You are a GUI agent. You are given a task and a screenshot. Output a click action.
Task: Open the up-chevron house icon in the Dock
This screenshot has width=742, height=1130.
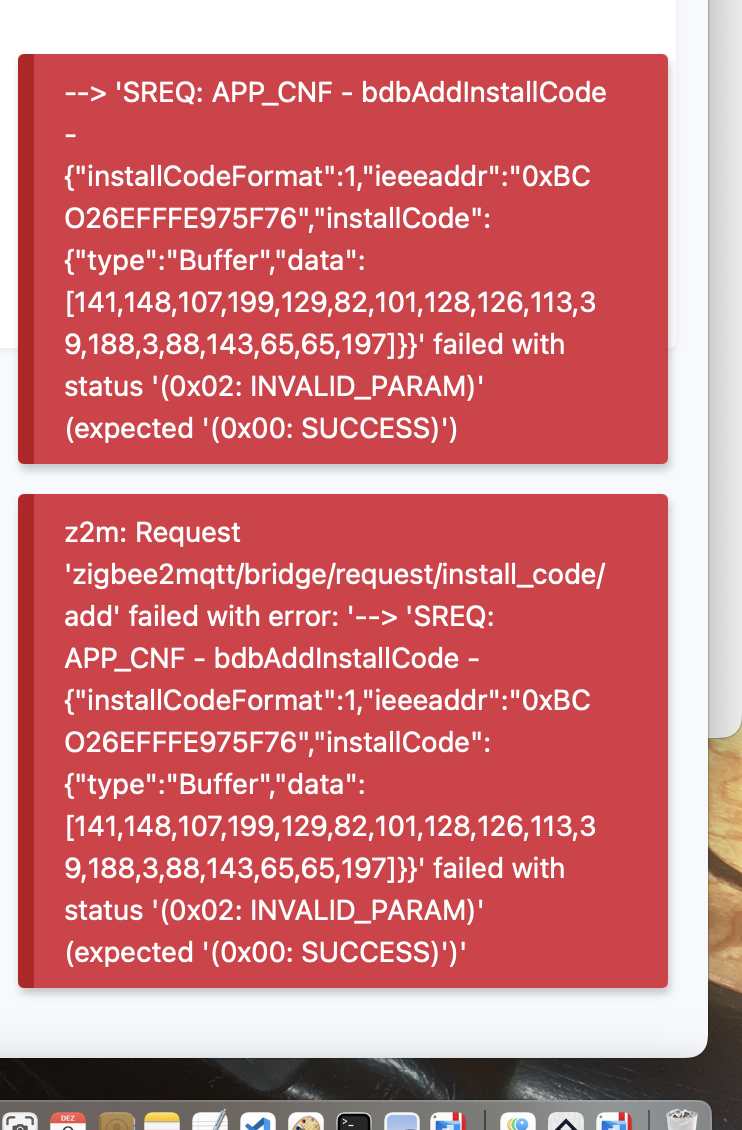click(x=566, y=1120)
